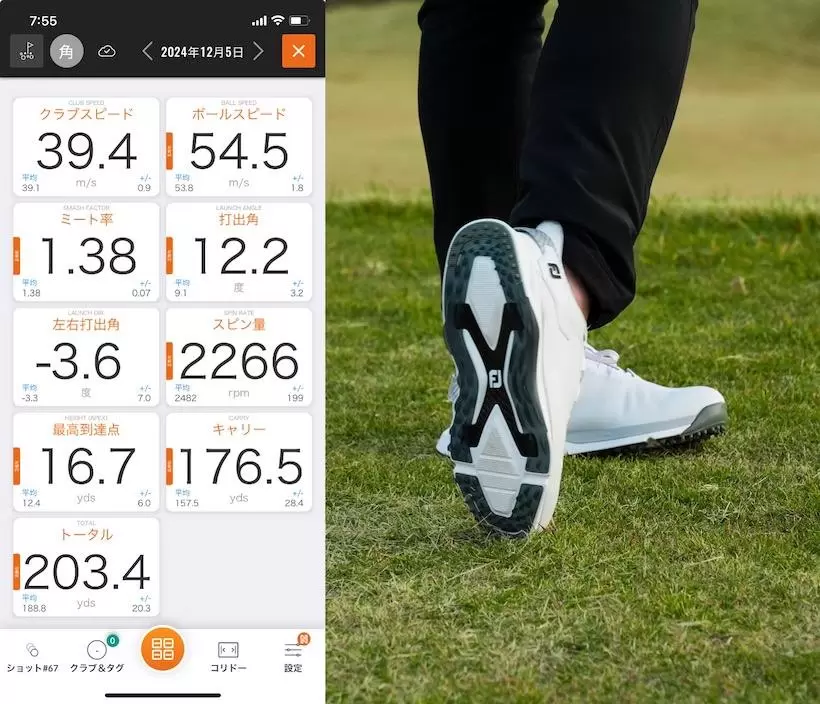820x704 pixels.
Task: Close the session with orange X
Action: [x=298, y=51]
